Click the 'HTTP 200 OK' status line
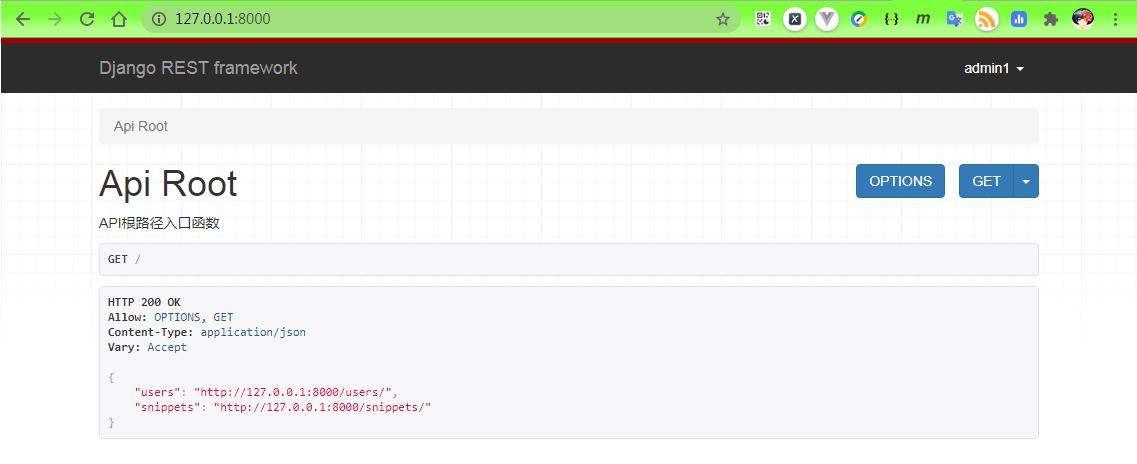Screen dimensions: 1137x464 (x=144, y=302)
